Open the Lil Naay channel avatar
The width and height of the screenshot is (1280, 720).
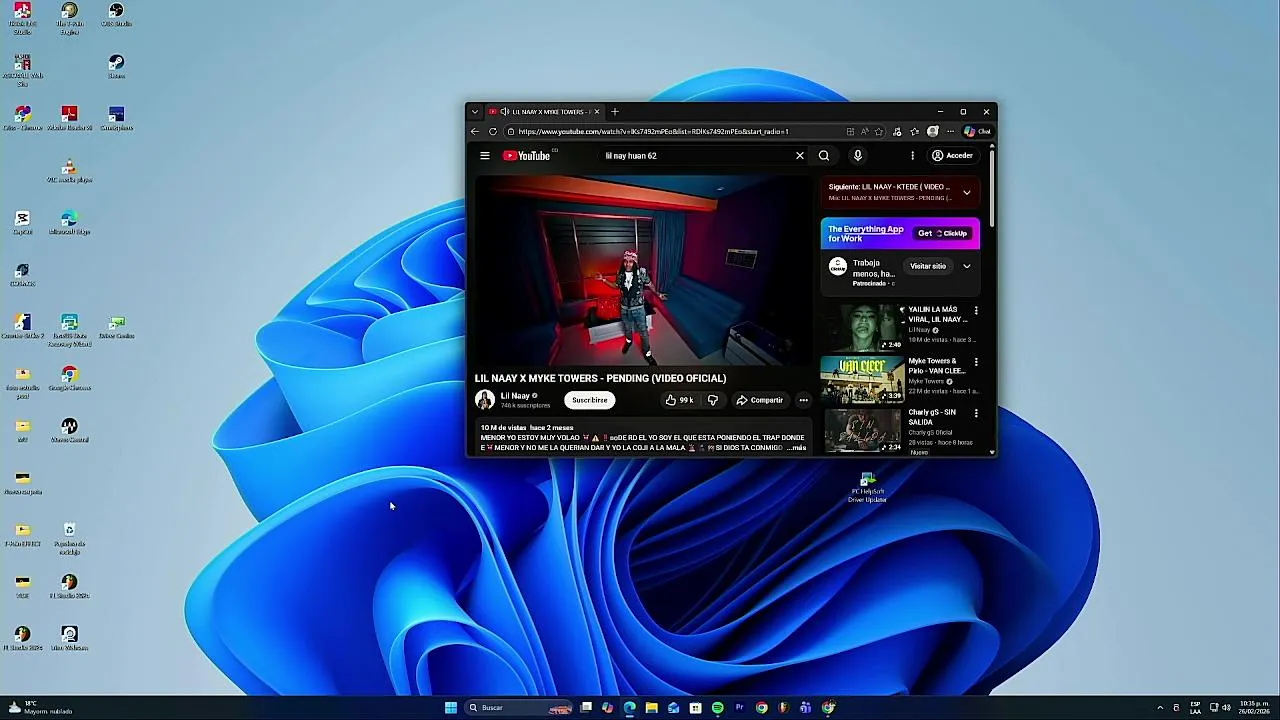click(485, 400)
